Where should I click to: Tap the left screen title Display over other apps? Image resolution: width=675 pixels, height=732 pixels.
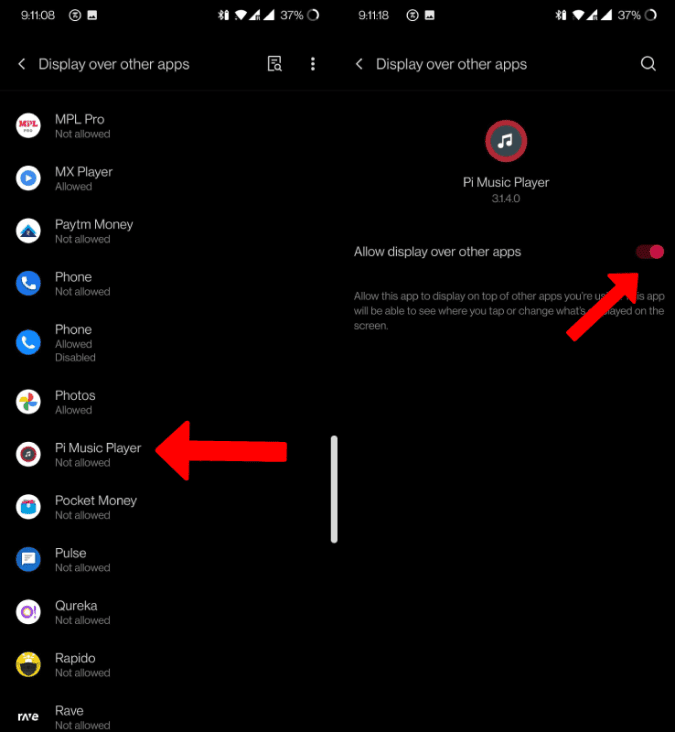point(114,64)
